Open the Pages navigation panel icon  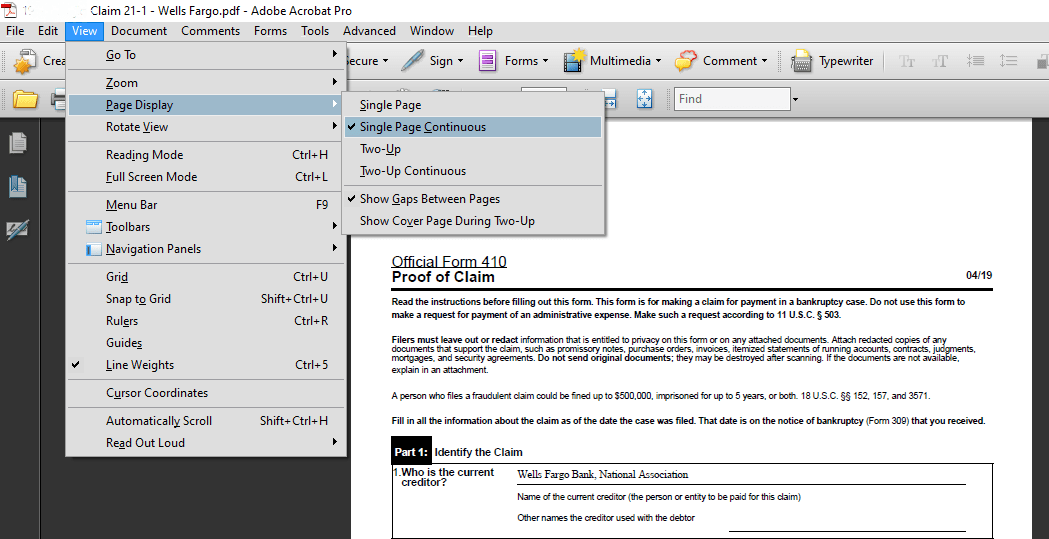18,142
